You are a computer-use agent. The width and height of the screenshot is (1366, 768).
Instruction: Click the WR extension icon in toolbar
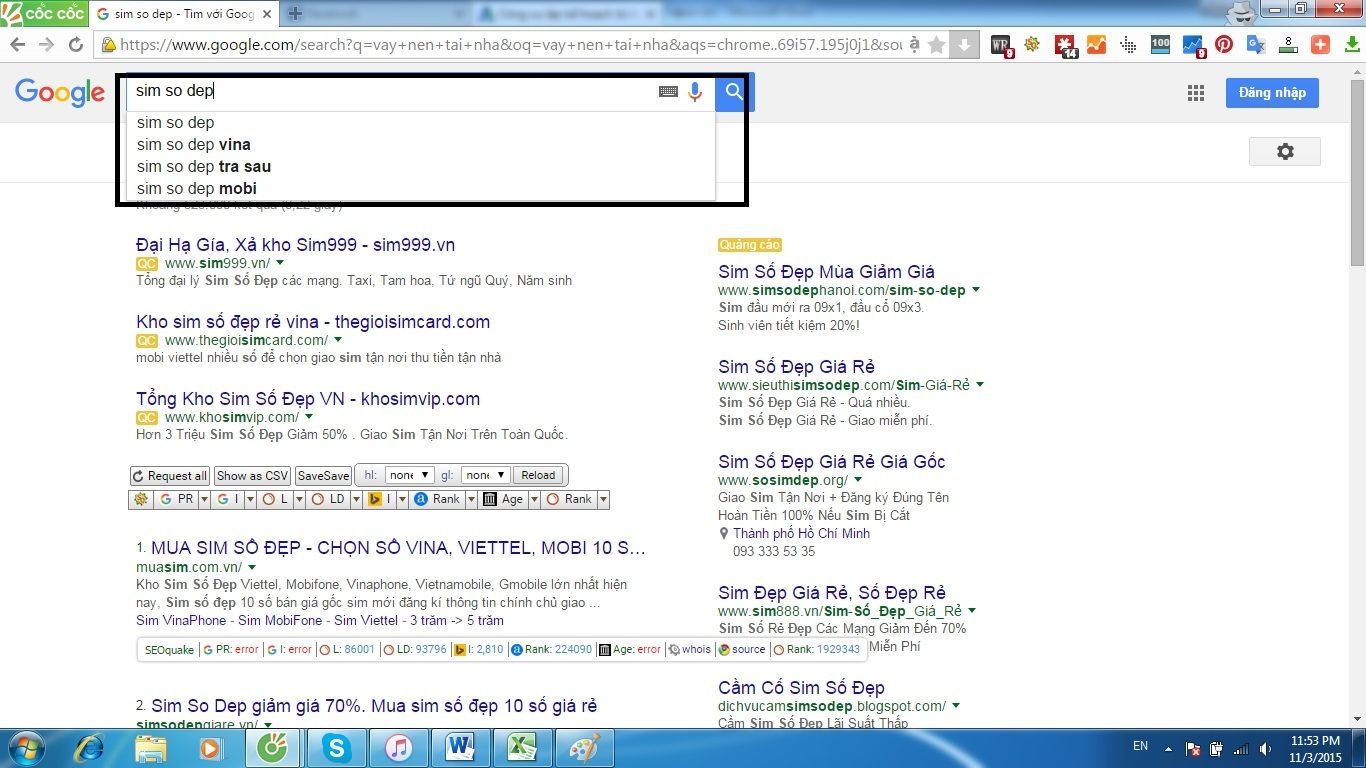coord(1001,45)
